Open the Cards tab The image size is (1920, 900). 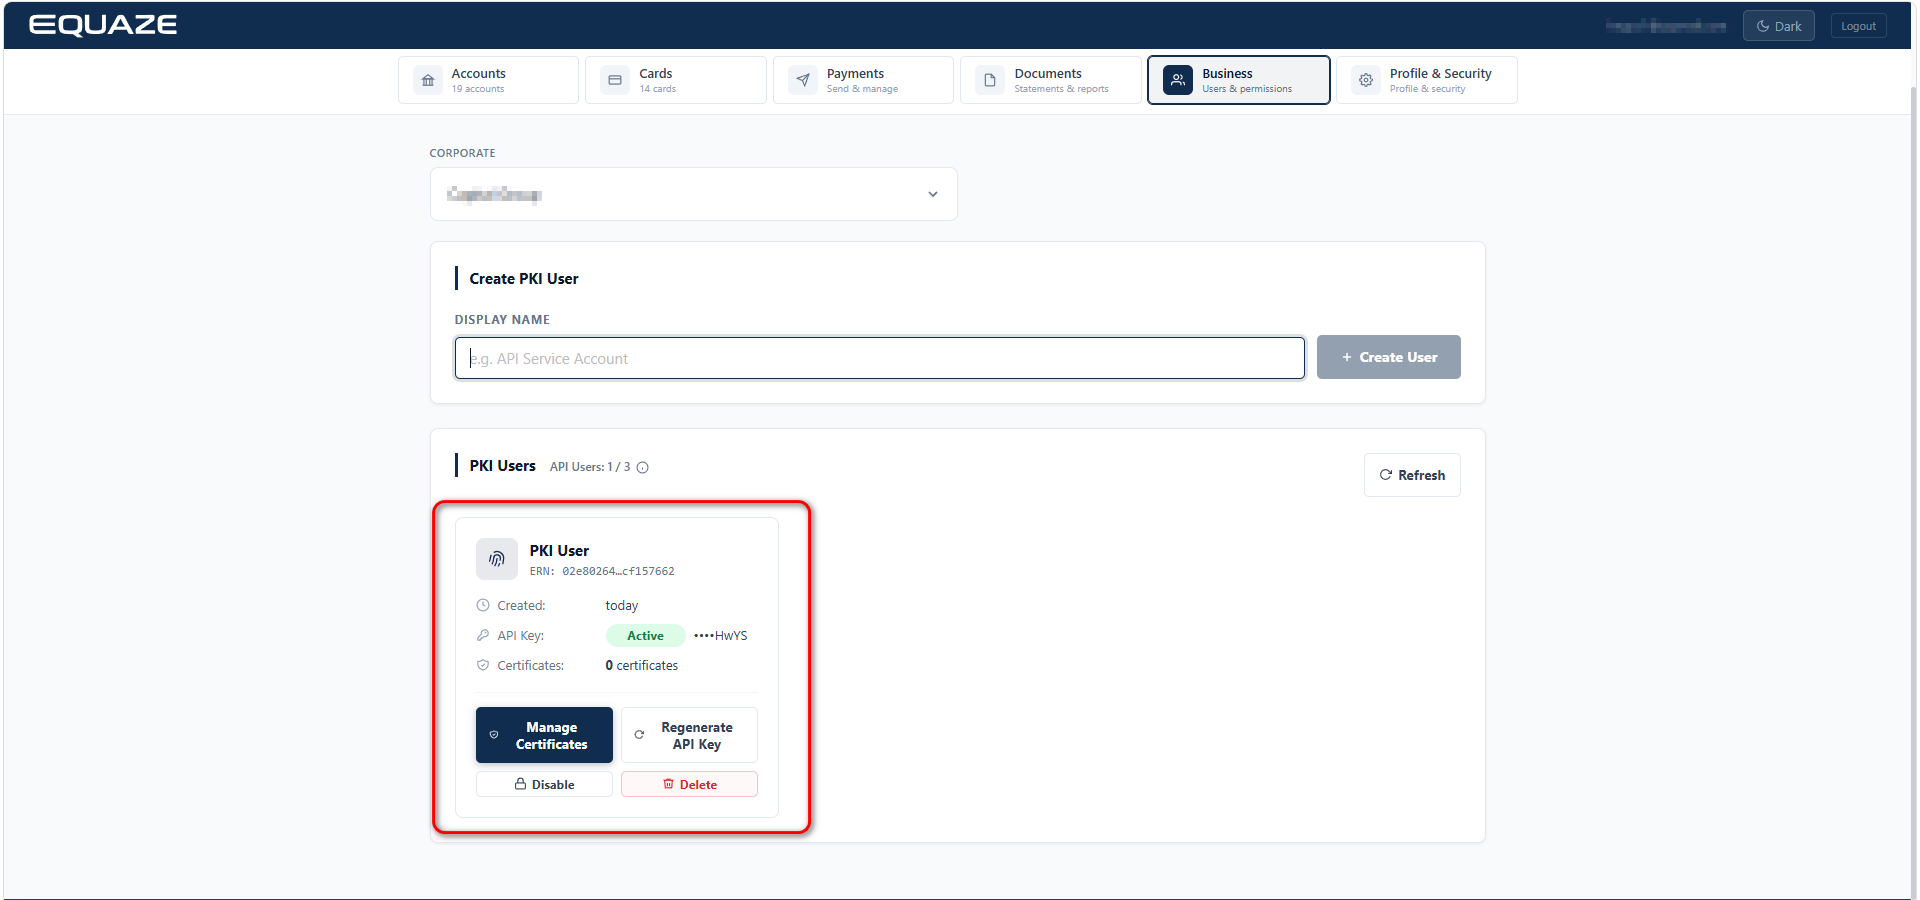[676, 80]
